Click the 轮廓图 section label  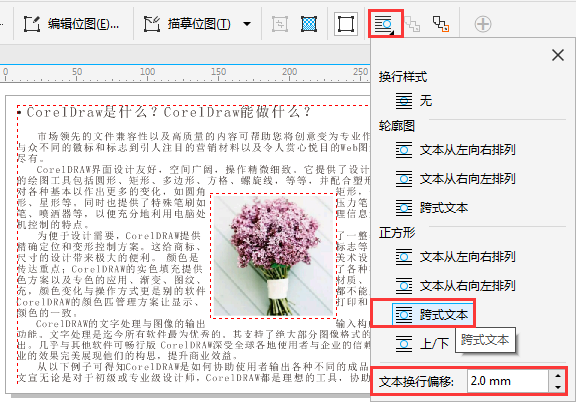[x=397, y=126]
